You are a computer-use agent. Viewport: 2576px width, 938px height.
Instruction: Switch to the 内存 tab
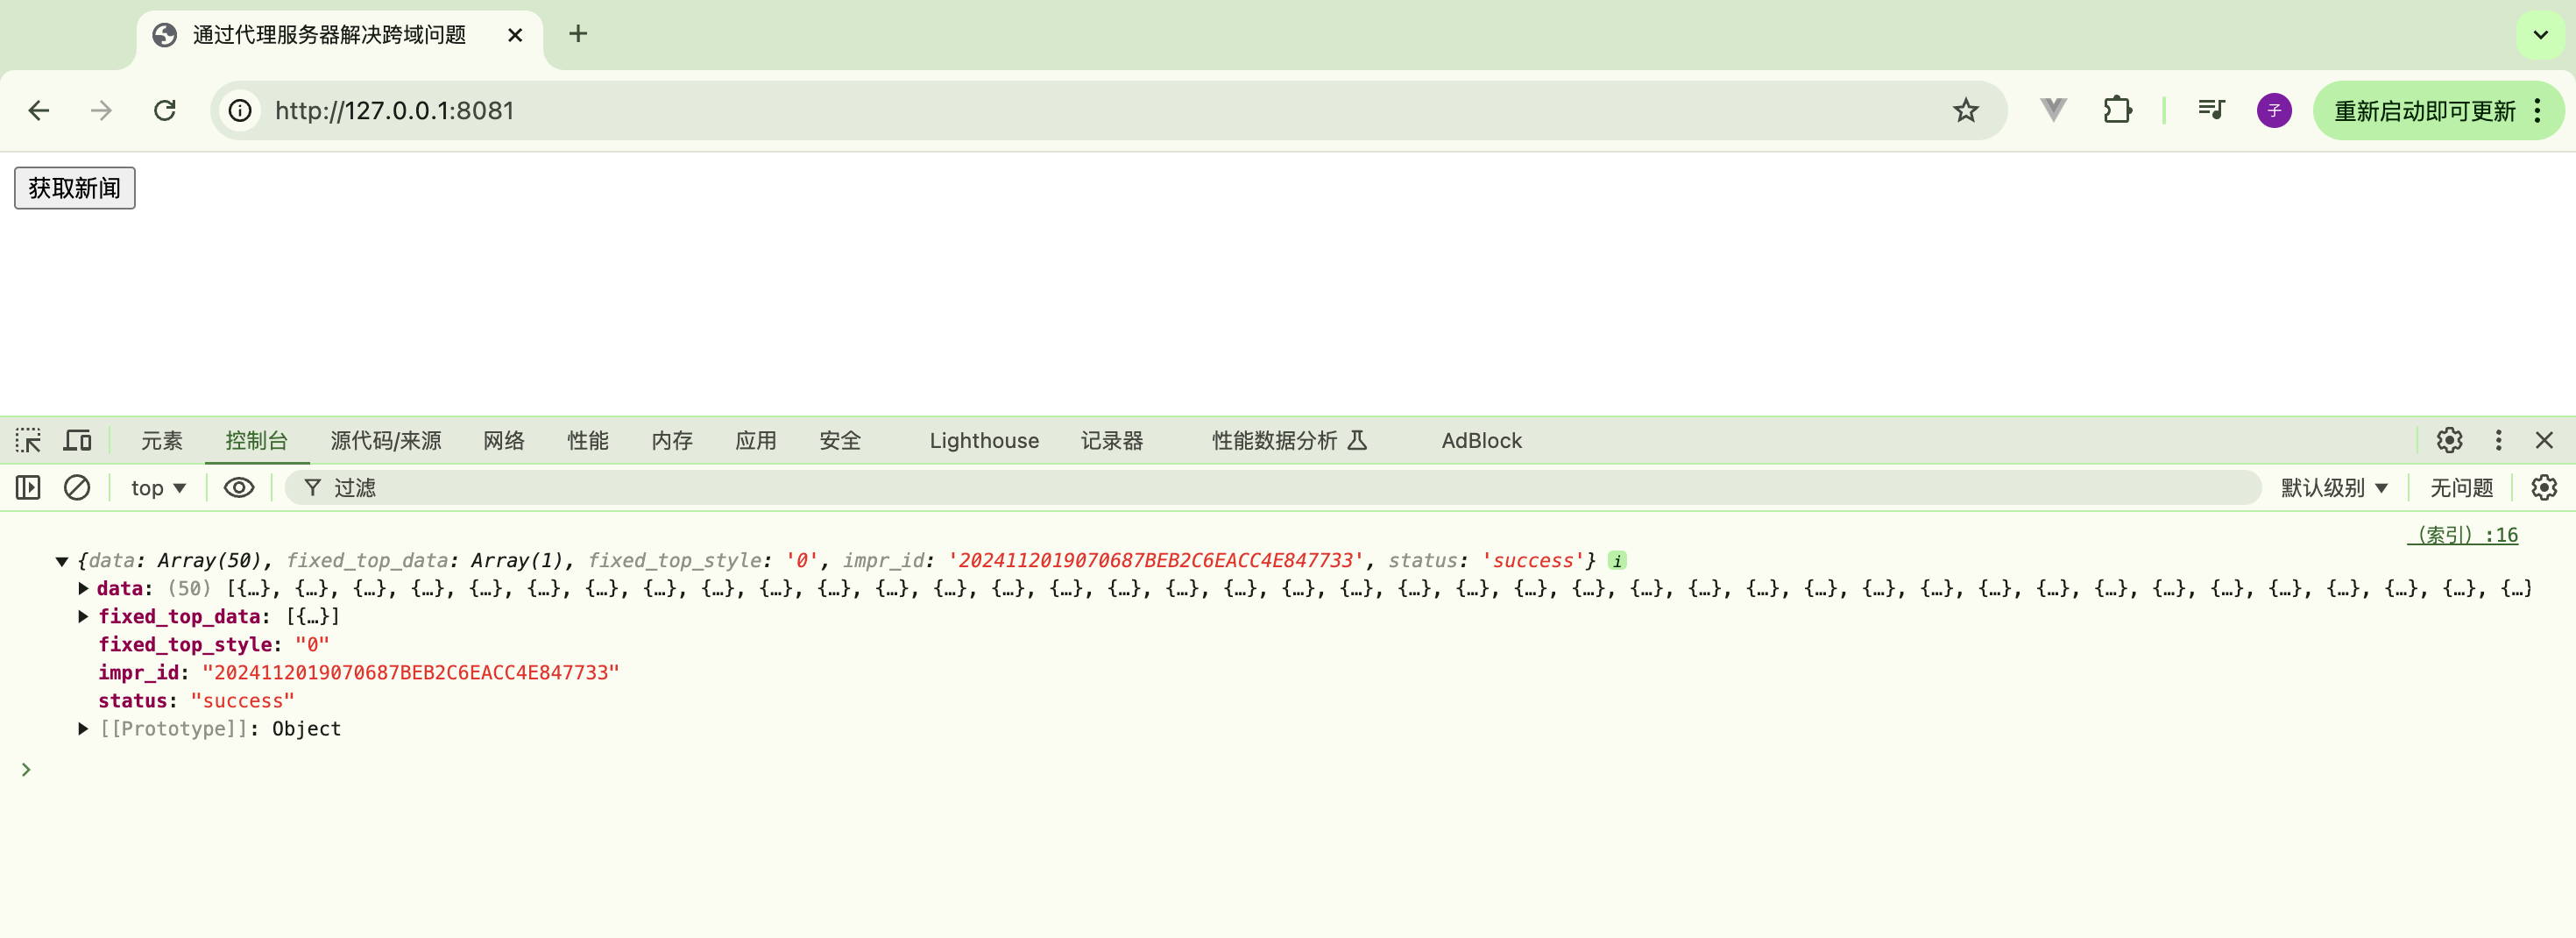[672, 440]
